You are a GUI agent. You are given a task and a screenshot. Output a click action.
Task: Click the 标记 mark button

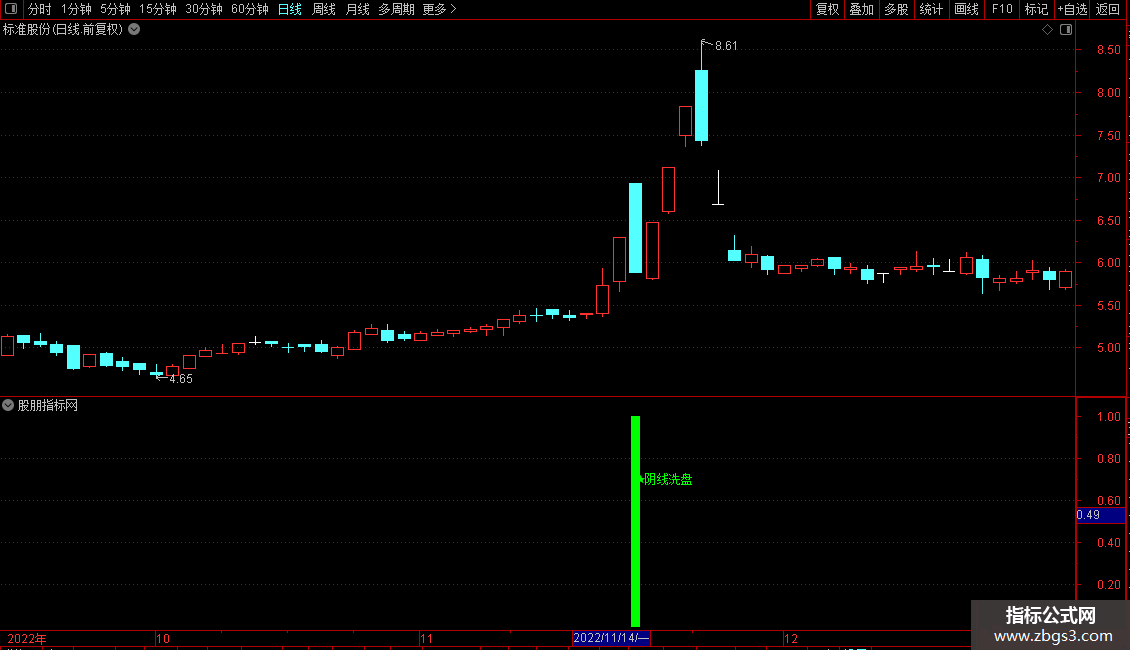pyautogui.click(x=1036, y=9)
